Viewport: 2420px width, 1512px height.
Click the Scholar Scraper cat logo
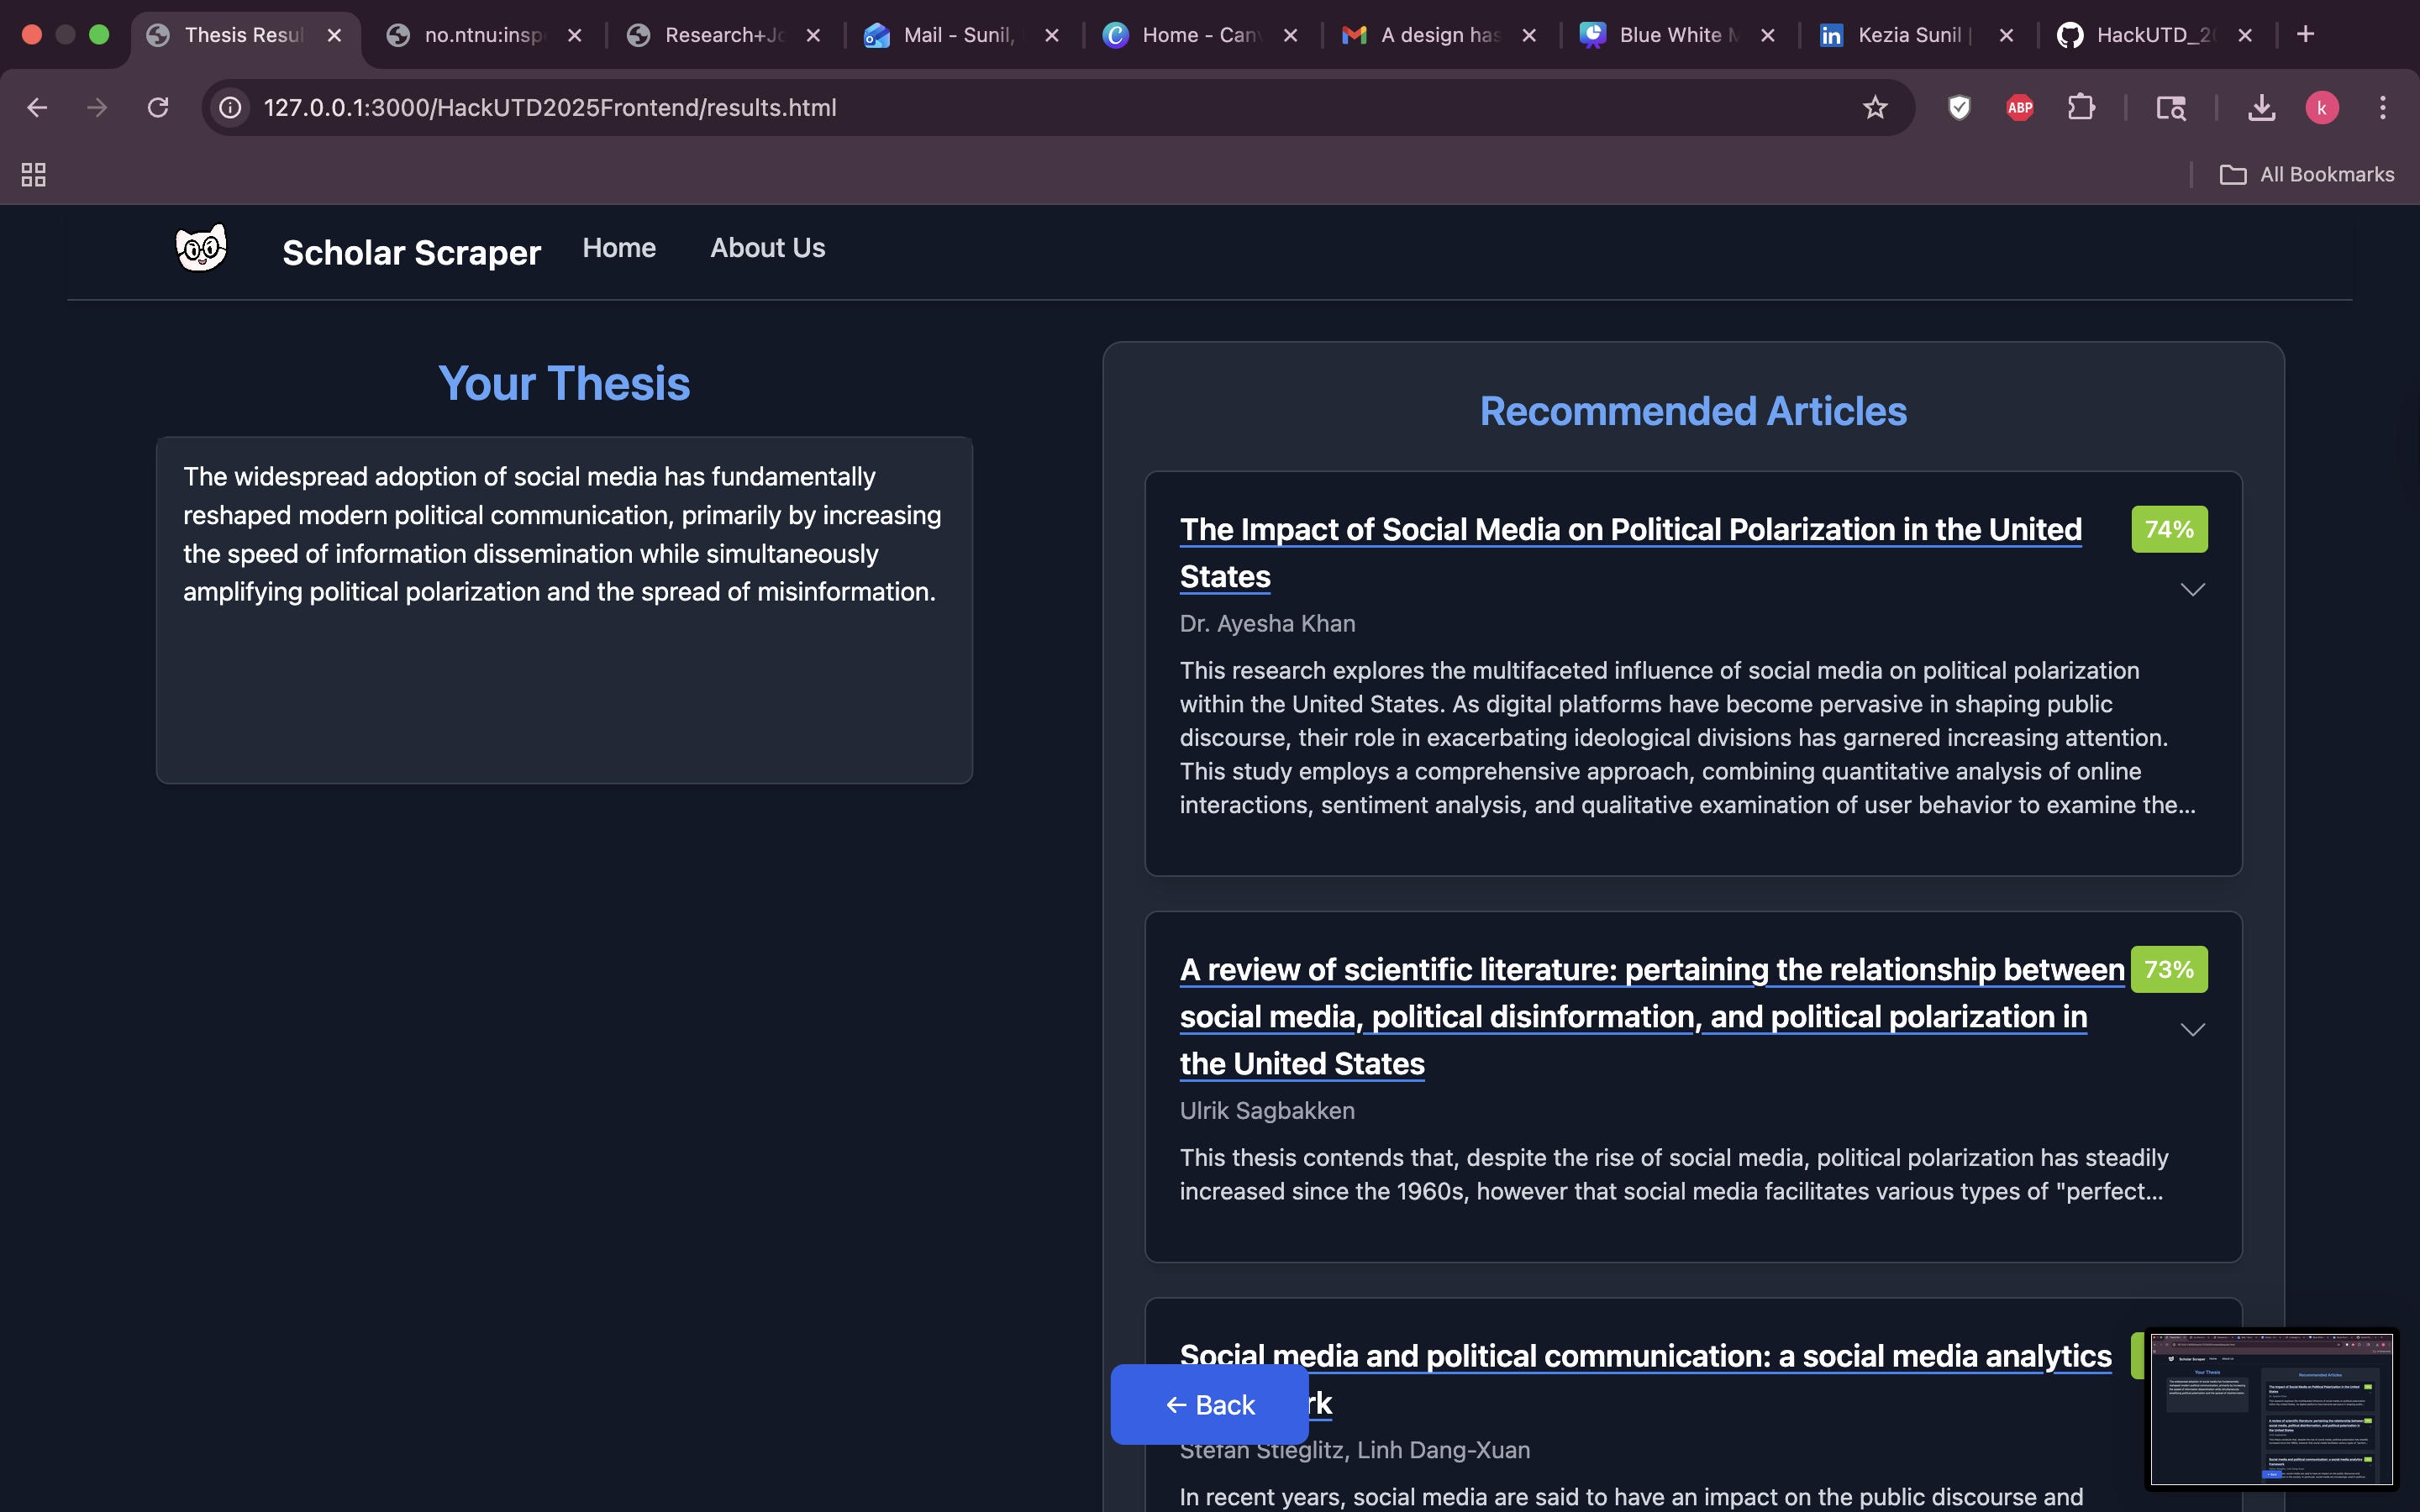click(201, 248)
